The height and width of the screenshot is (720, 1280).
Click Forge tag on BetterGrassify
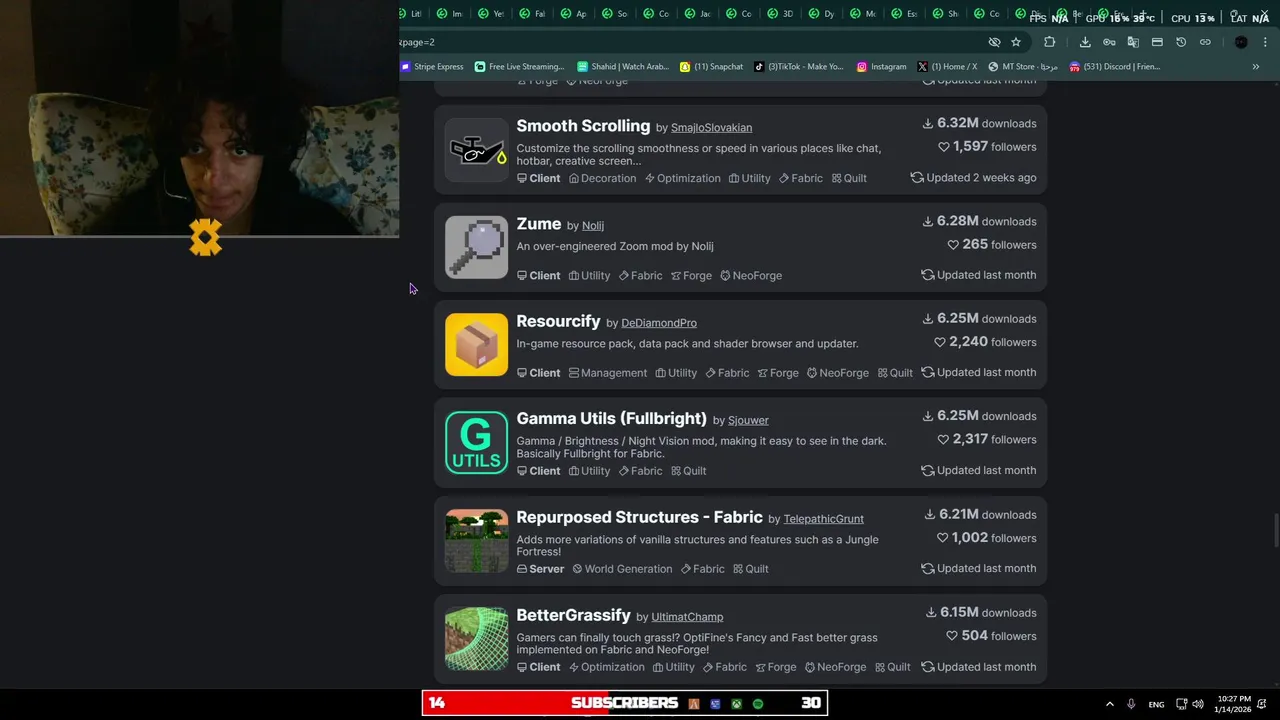775,667
